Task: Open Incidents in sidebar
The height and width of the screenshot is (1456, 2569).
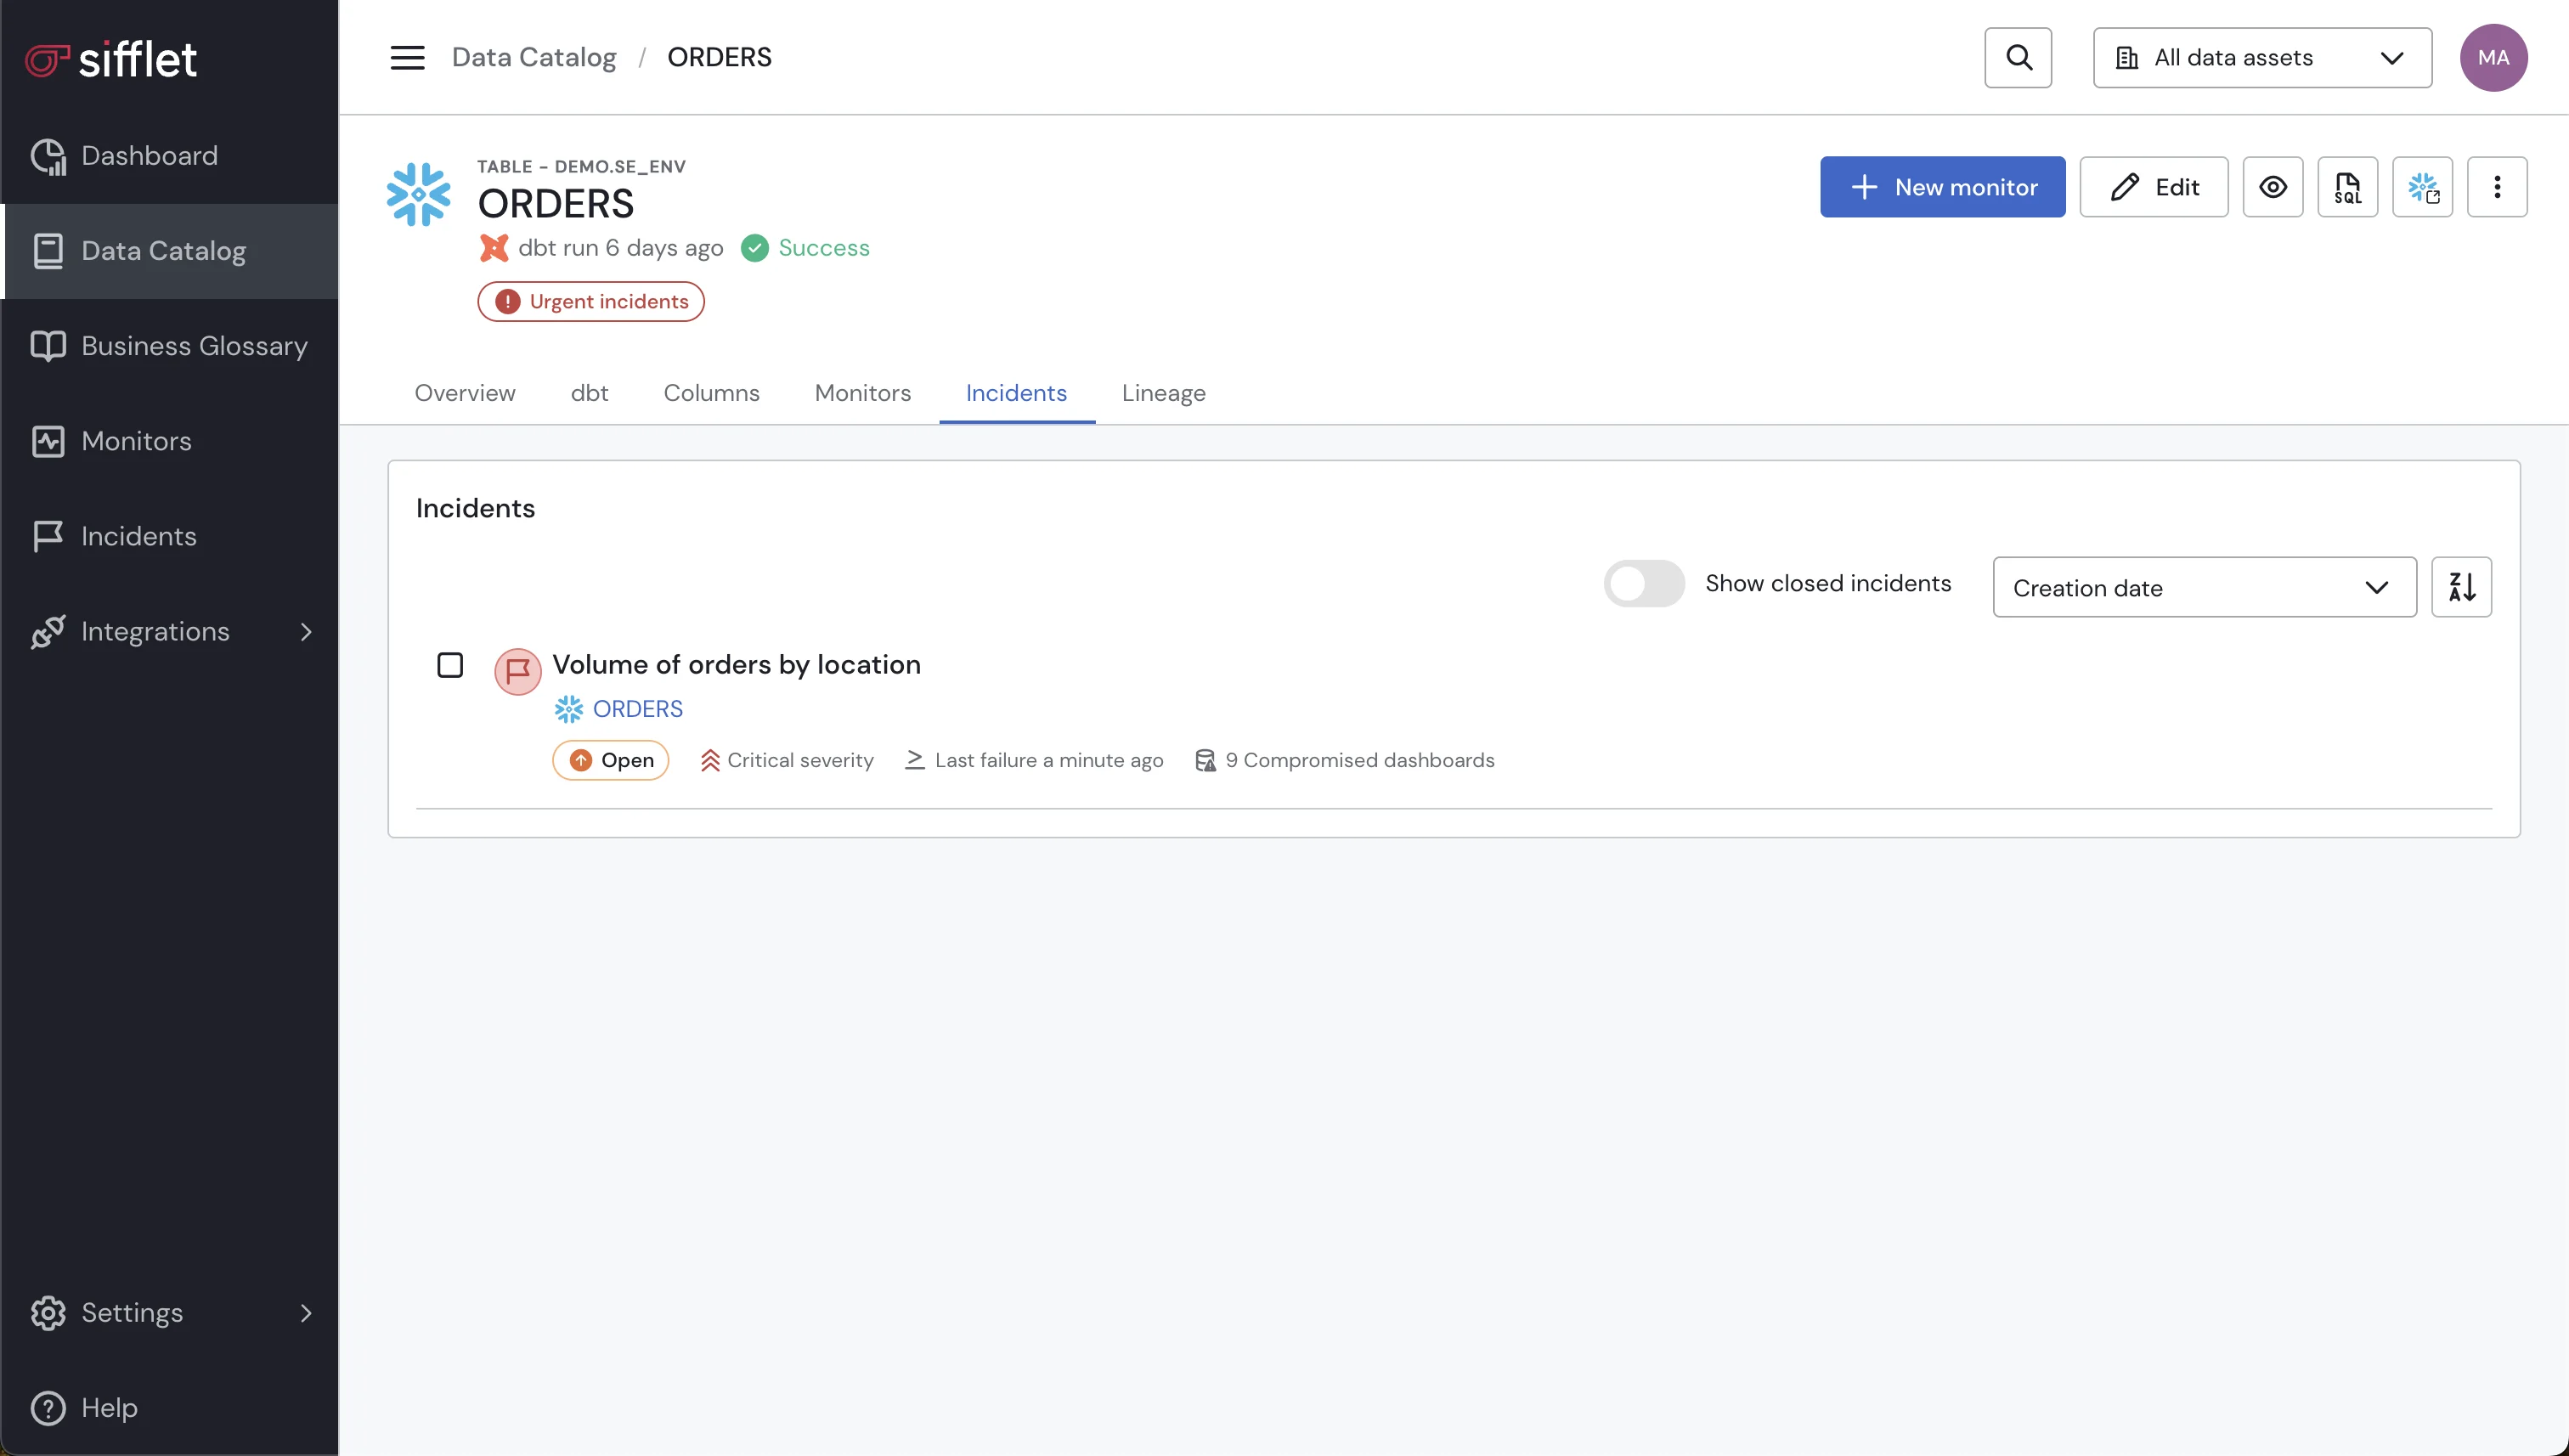Action: 170,536
